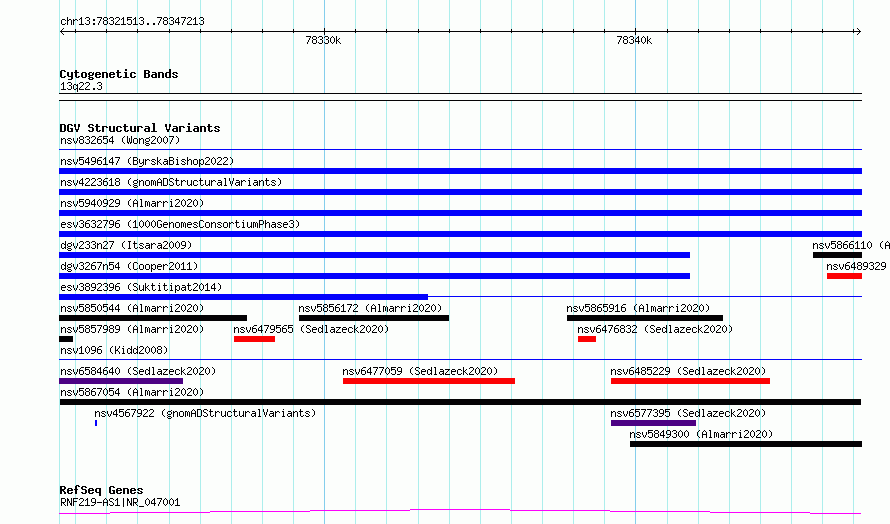
Task: Click the blue bar under dgv3267n54
Action: click(375, 276)
